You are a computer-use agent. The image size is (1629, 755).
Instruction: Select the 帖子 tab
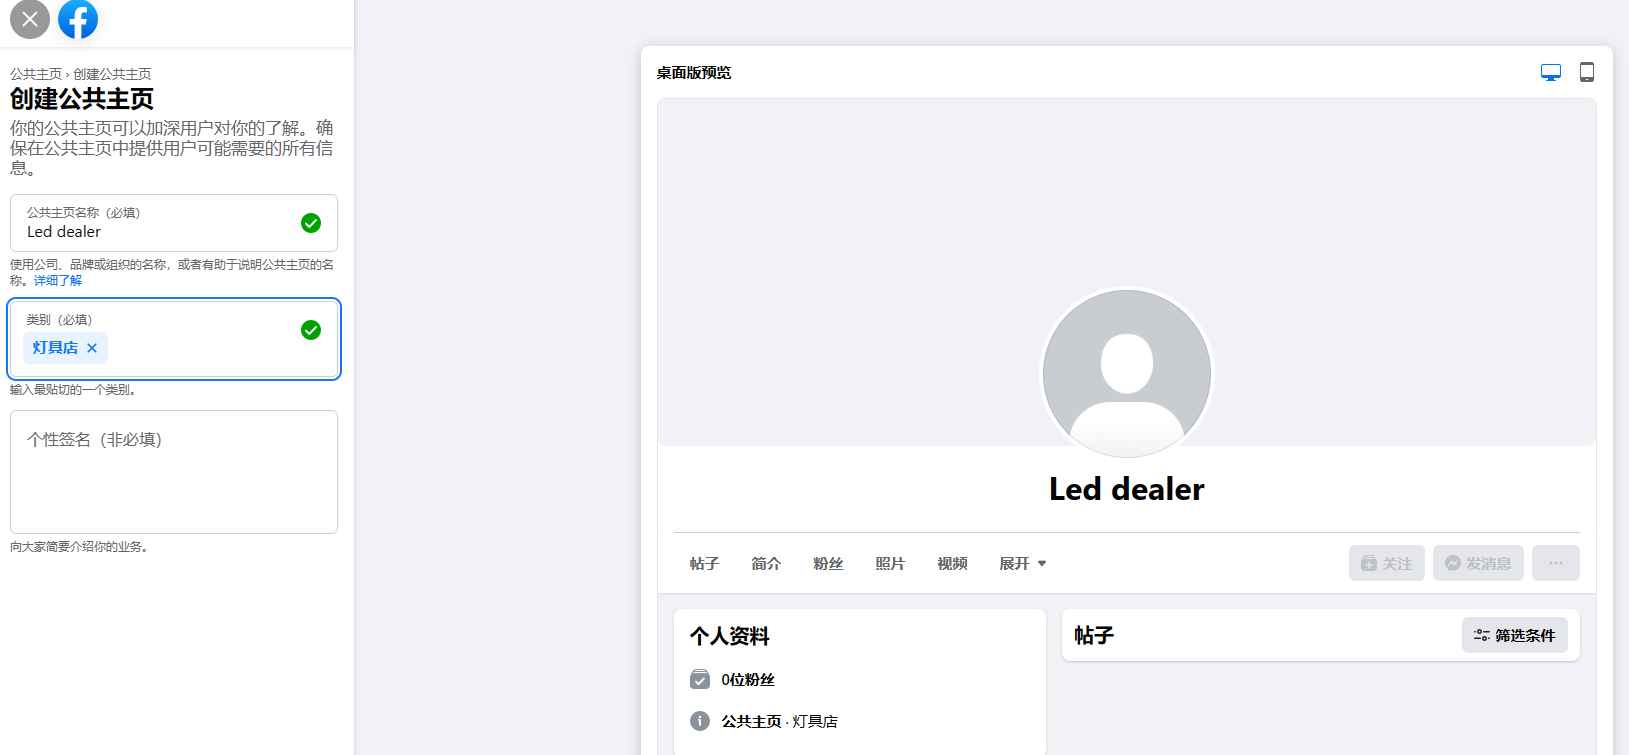(x=704, y=564)
